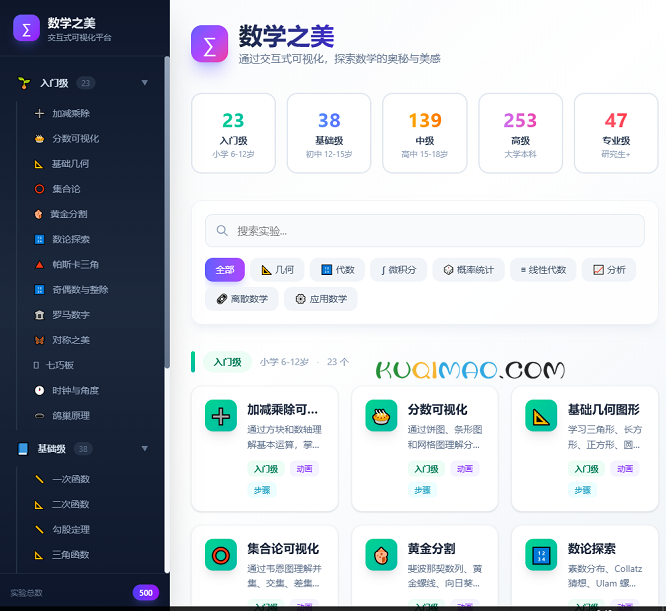This screenshot has width=666, height=611.
Task: Click the triangle icon beside 三角函数 in sidebar
Action: point(39,555)
